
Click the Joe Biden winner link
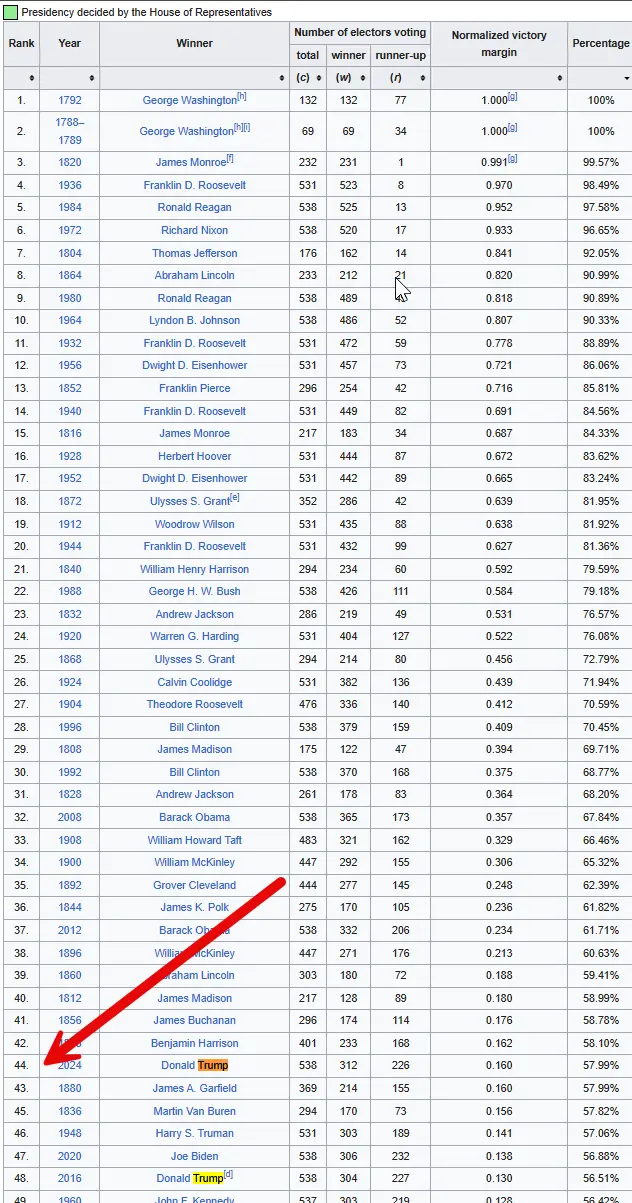click(x=194, y=1156)
